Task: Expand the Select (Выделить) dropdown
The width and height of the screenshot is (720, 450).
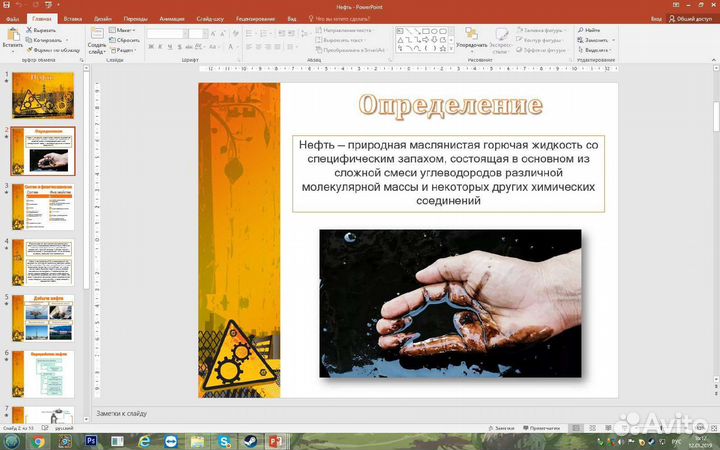Action: (596, 50)
